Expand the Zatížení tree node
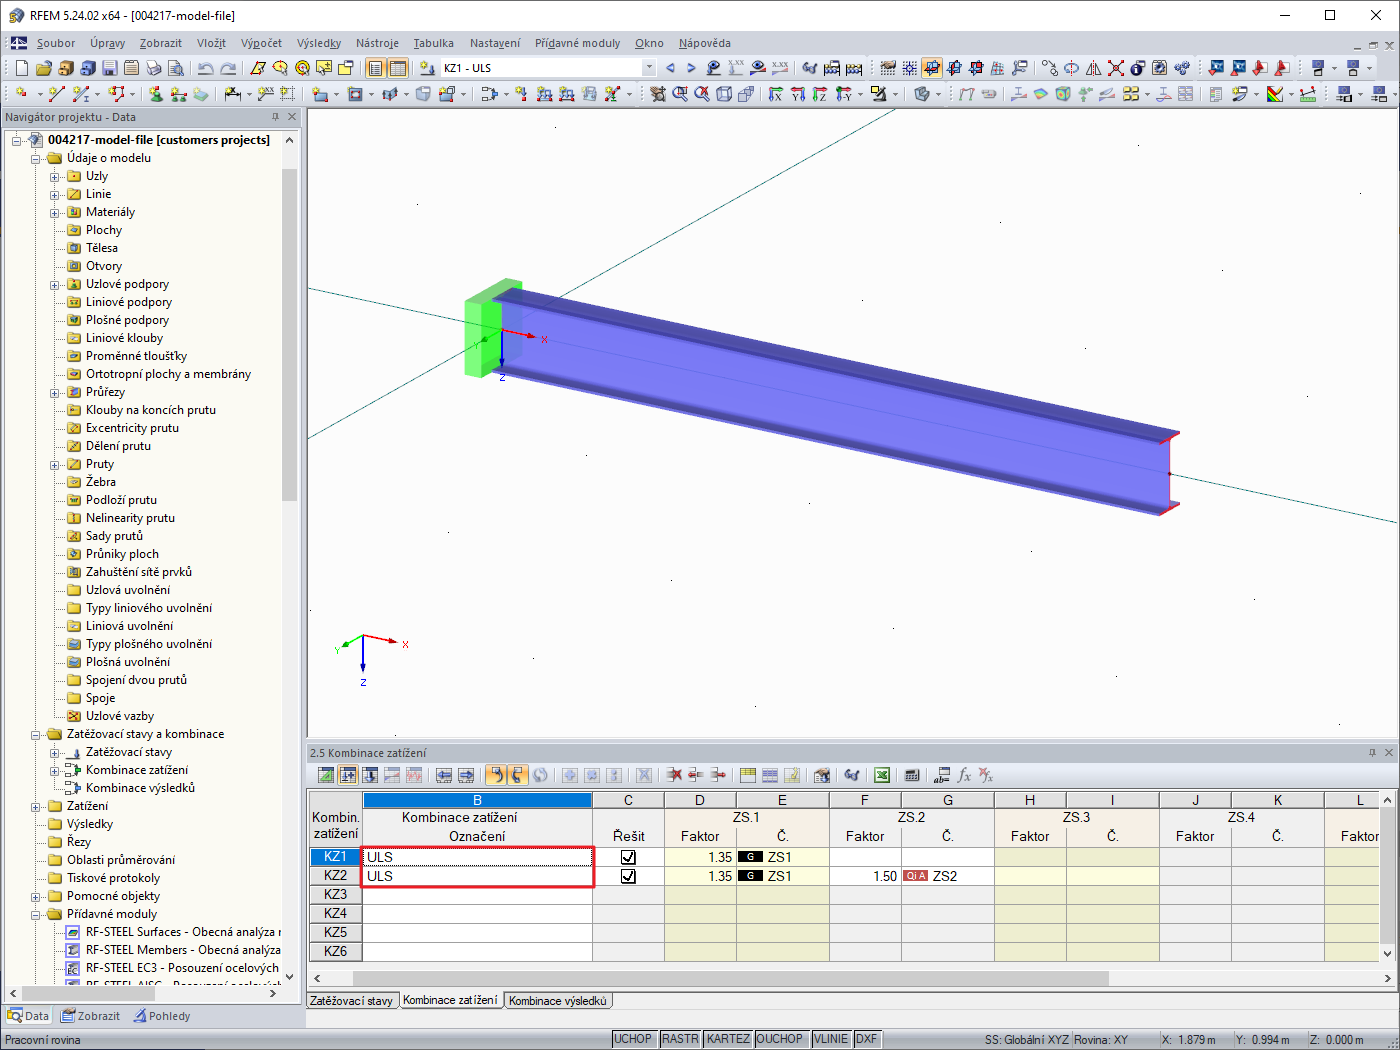This screenshot has height=1050, width=1400. pos(36,806)
